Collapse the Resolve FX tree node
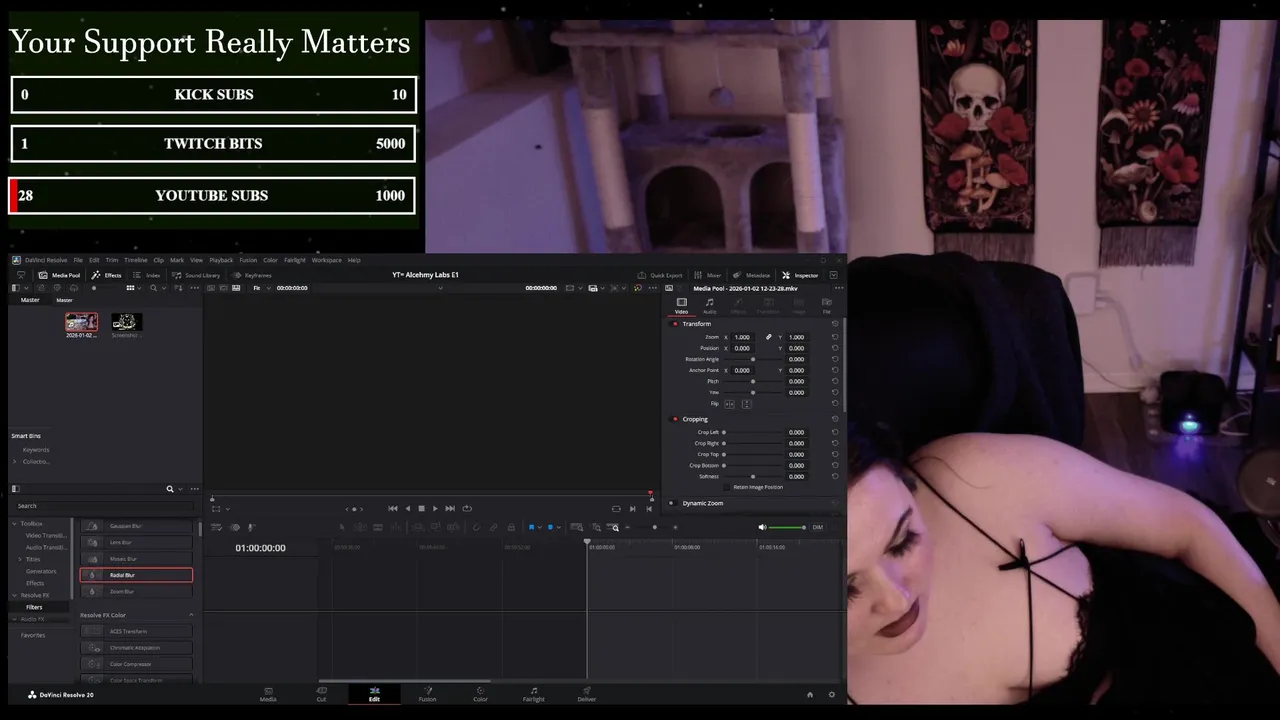 [14, 595]
